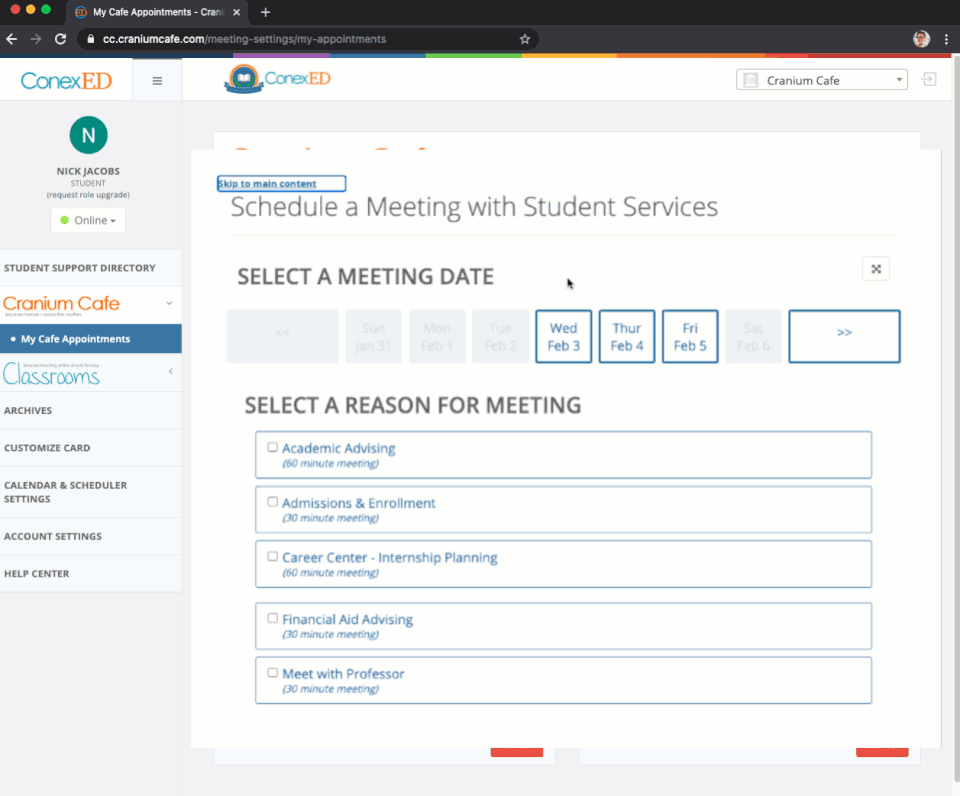Image resolution: width=960 pixels, height=796 pixels.
Task: Click the browser back arrow
Action: [x=12, y=39]
